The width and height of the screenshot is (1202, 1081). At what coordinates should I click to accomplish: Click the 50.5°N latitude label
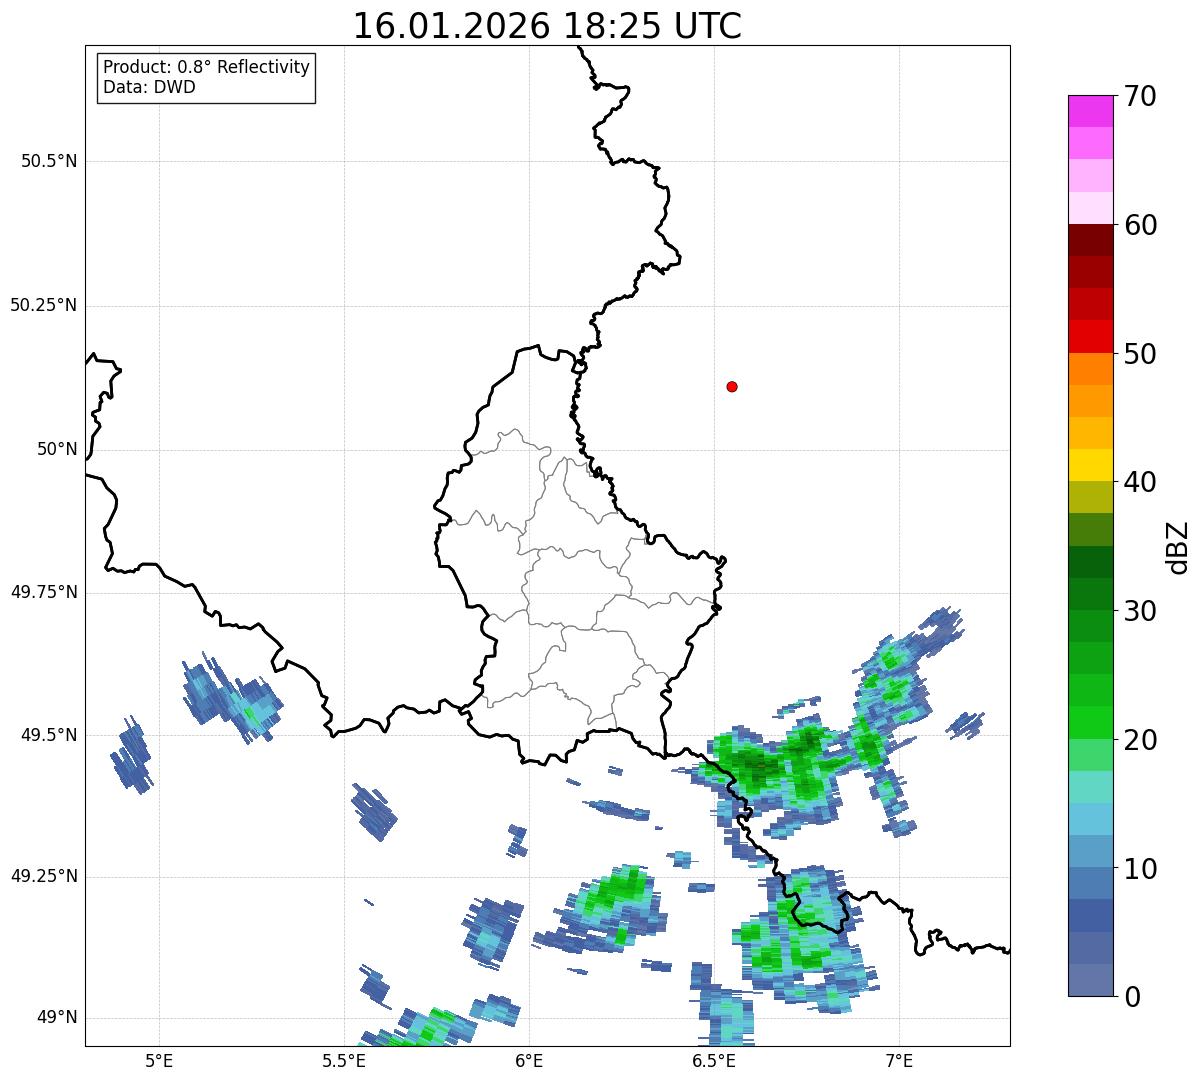(49, 161)
